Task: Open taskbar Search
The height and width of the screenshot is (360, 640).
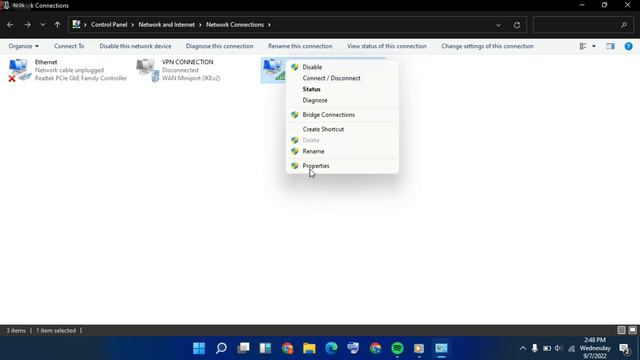Action: coord(221,348)
